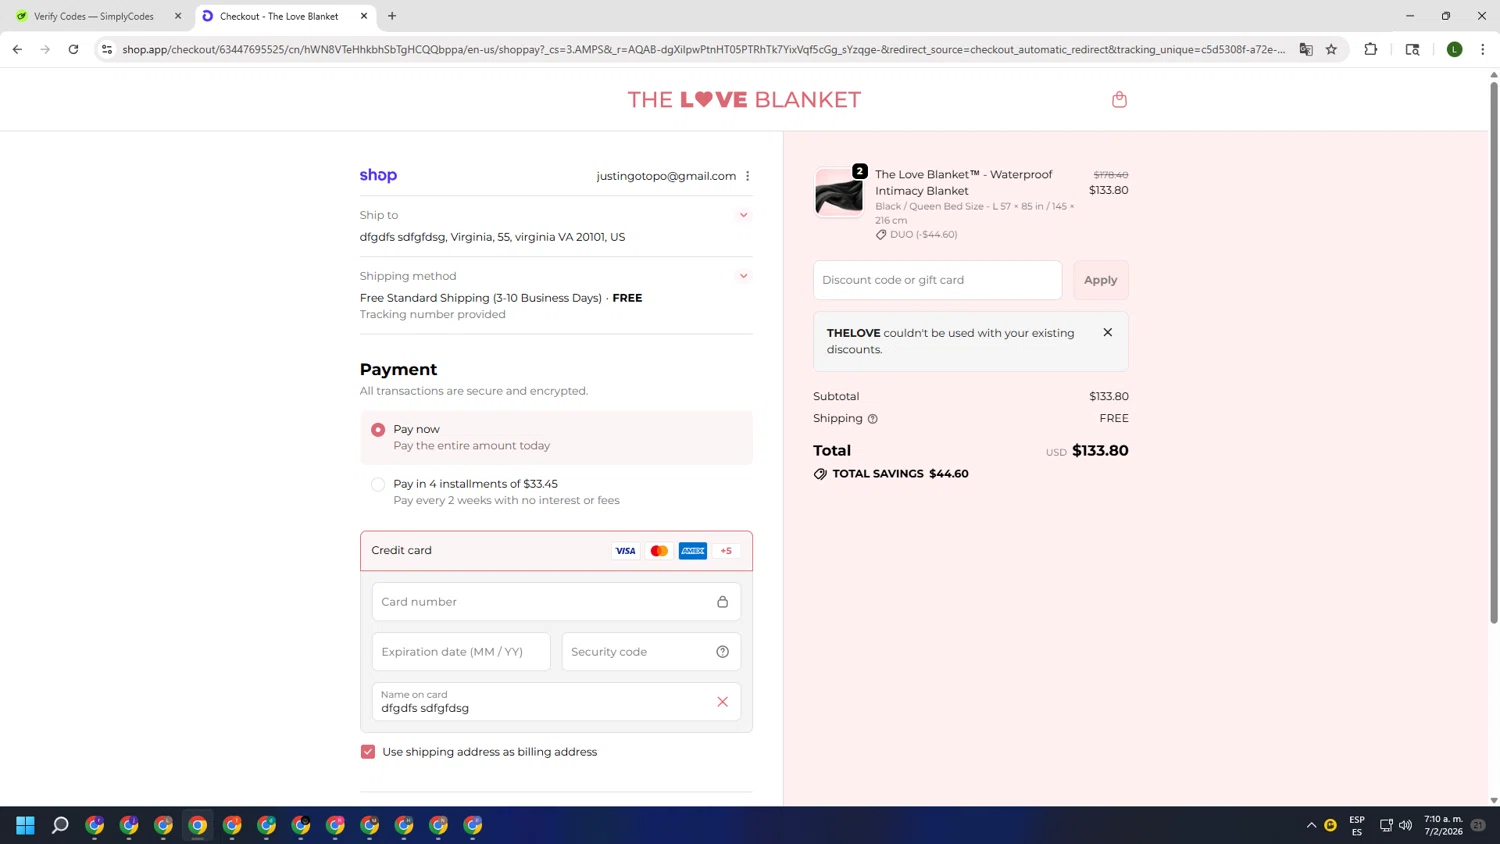
Task: Bookmark this page with star icon
Action: pos(1331,49)
